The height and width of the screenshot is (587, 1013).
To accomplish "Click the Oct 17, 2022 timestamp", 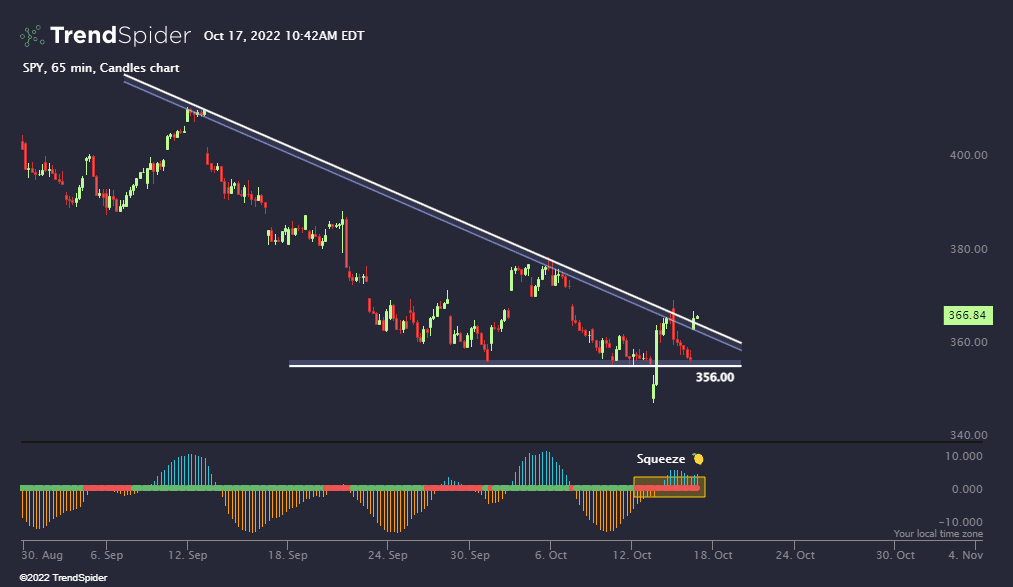I will [284, 36].
